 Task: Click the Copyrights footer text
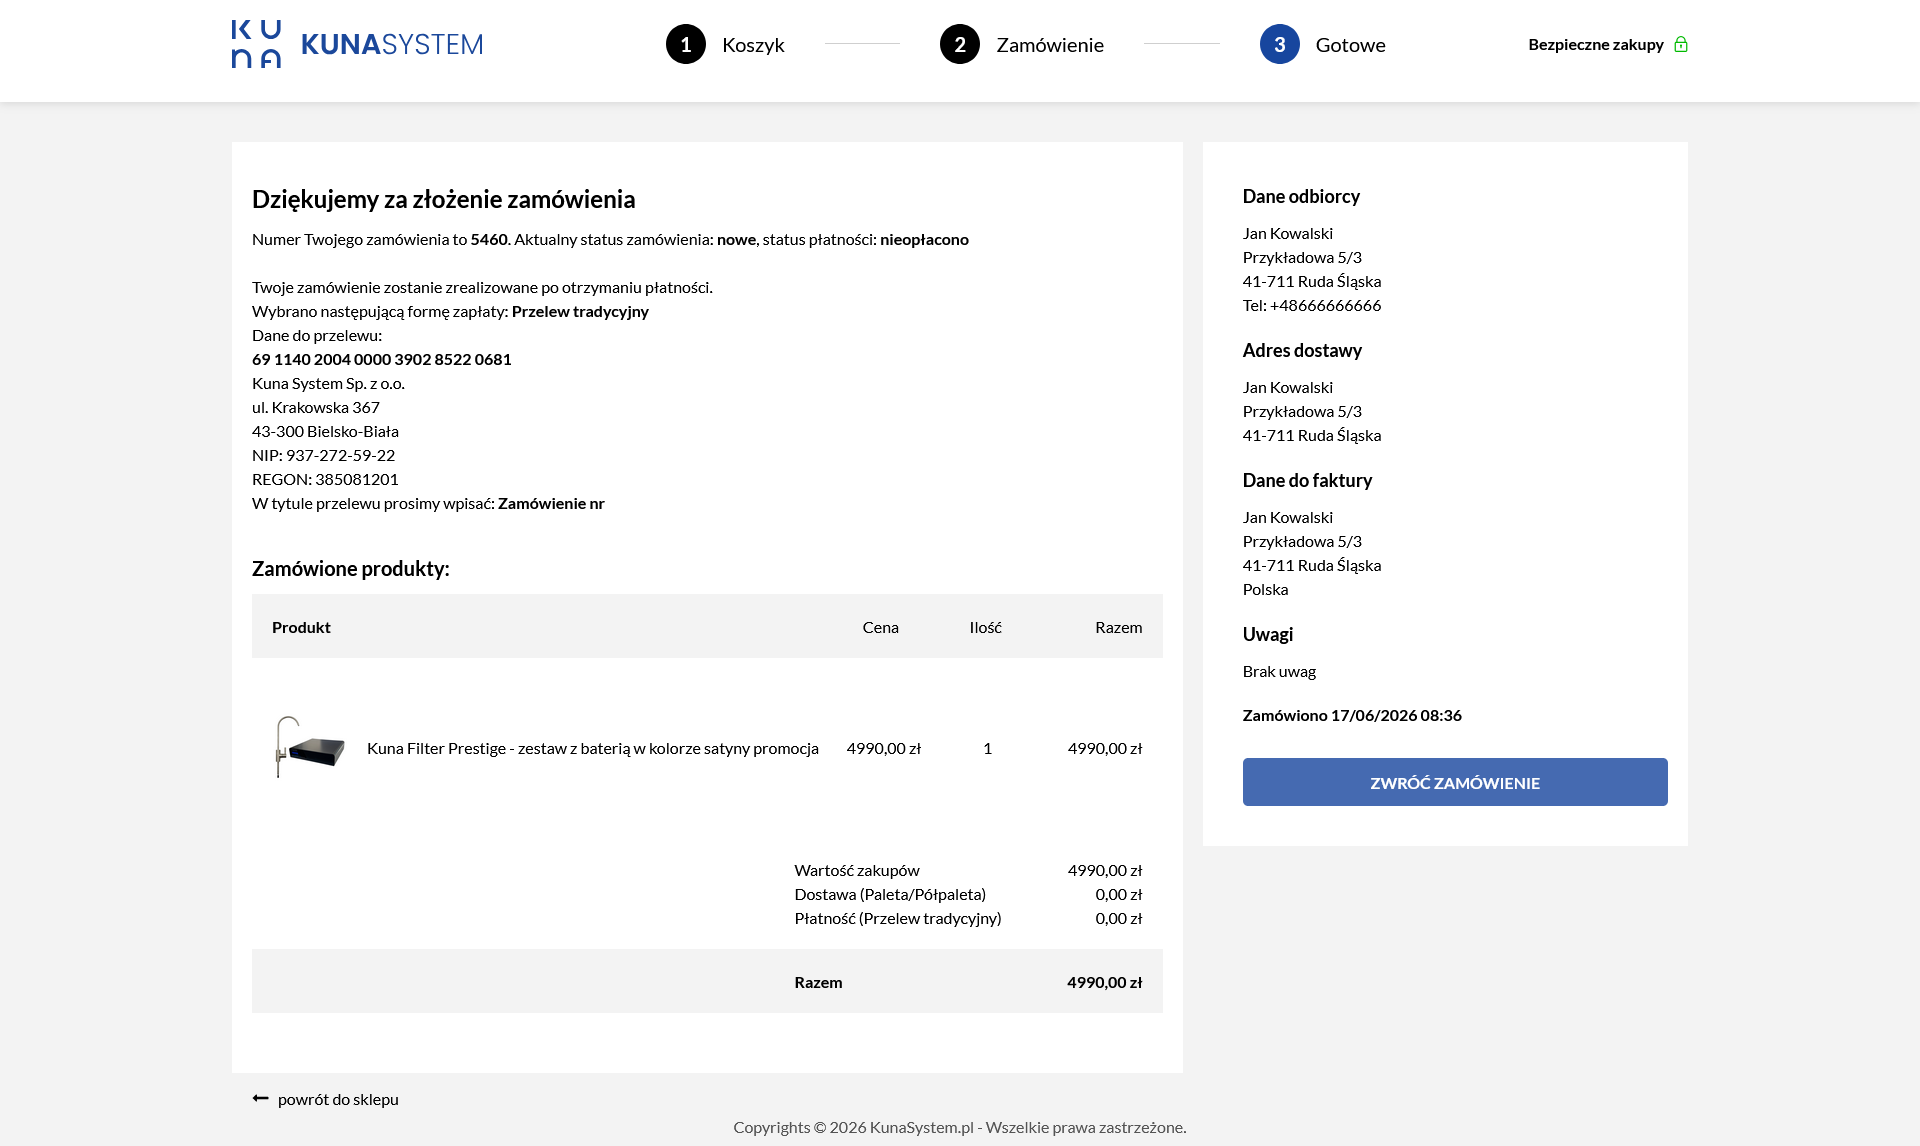point(960,1127)
